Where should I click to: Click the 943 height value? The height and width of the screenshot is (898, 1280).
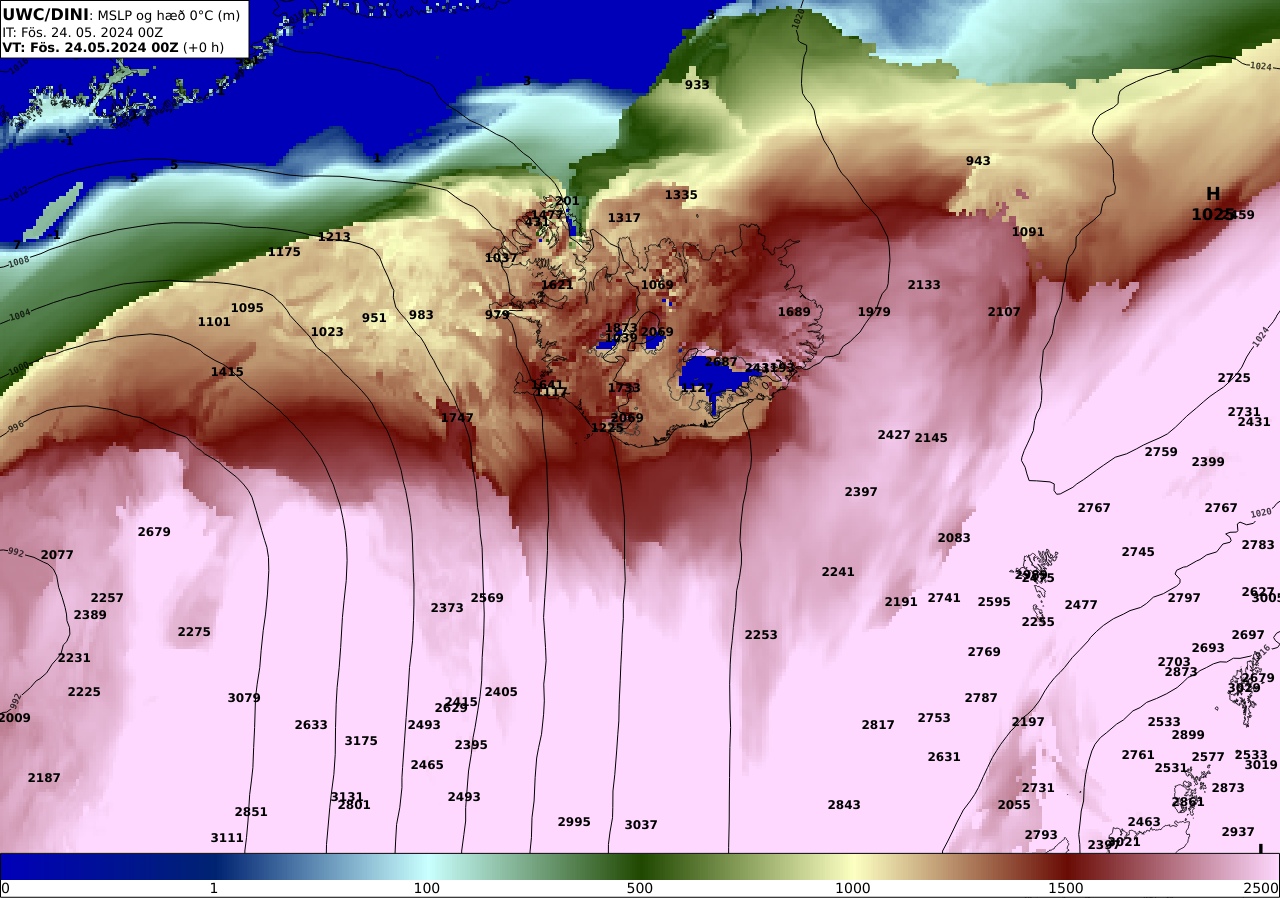978,161
